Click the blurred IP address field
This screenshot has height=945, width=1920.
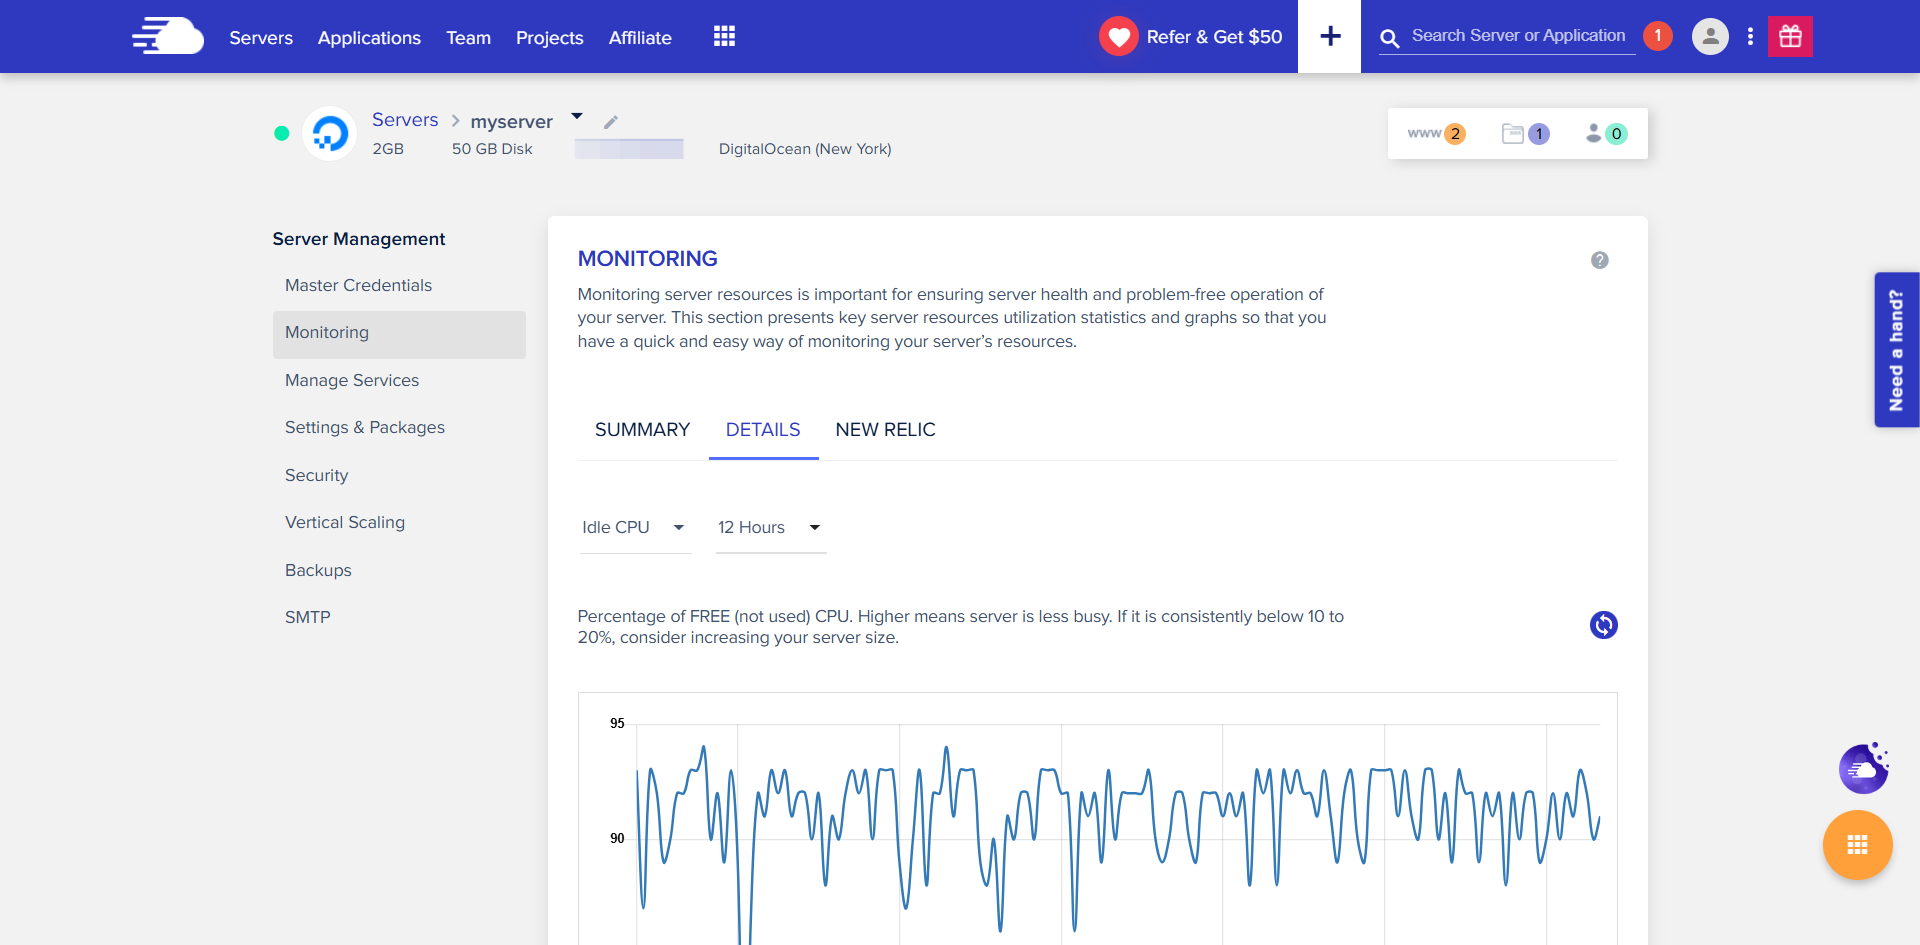pyautogui.click(x=629, y=149)
